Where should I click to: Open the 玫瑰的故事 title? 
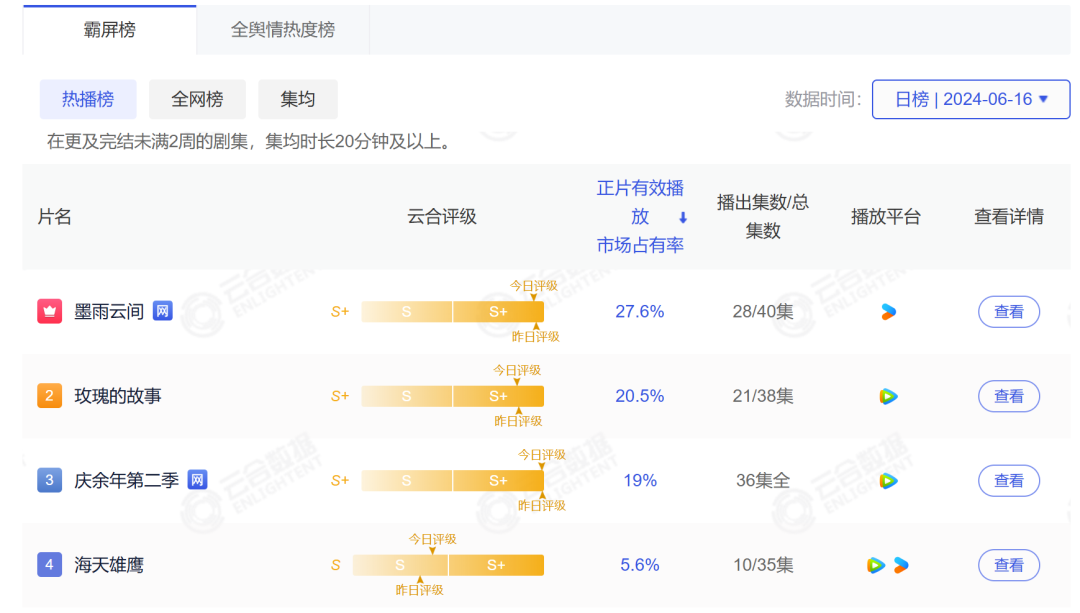point(118,396)
